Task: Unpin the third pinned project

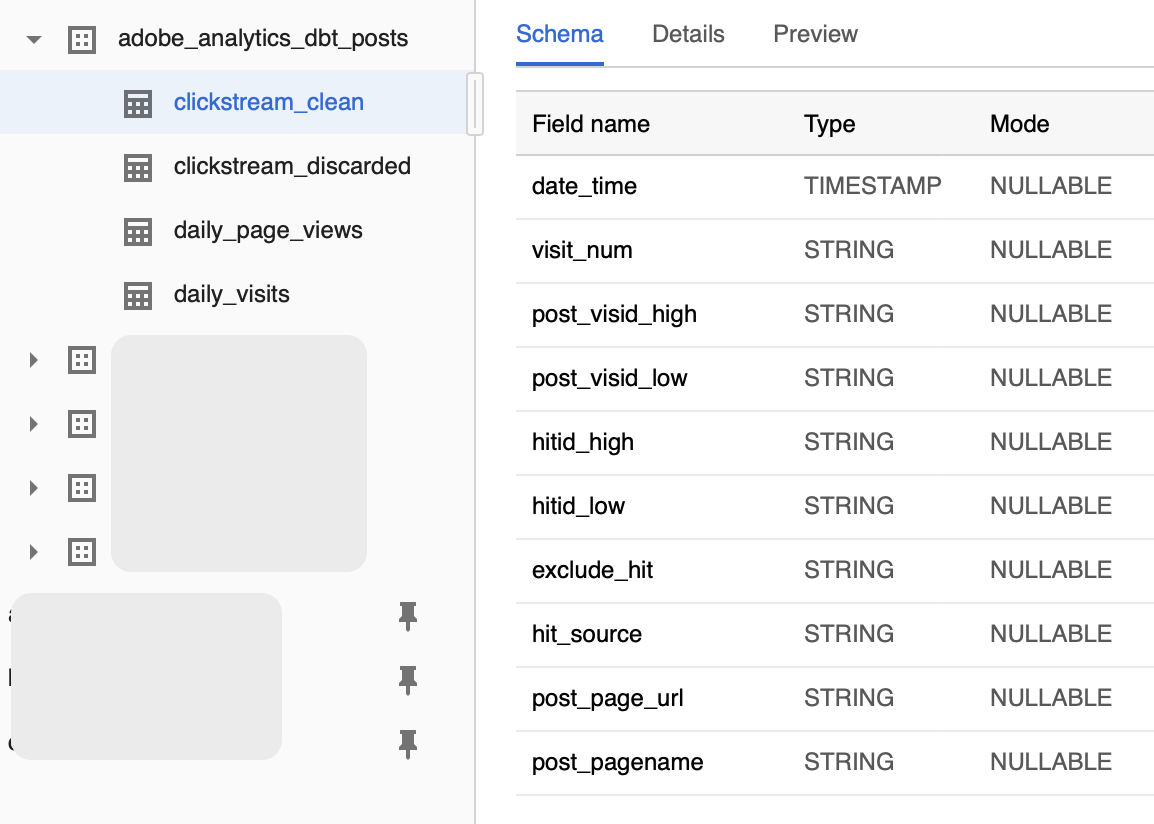Action: coord(408,745)
